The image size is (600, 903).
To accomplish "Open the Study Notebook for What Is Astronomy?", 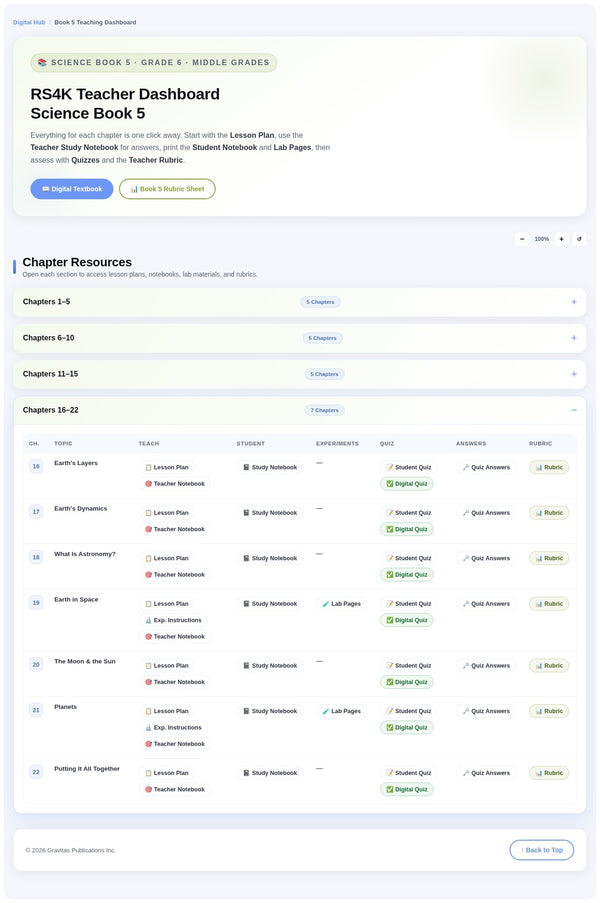I will point(270,558).
